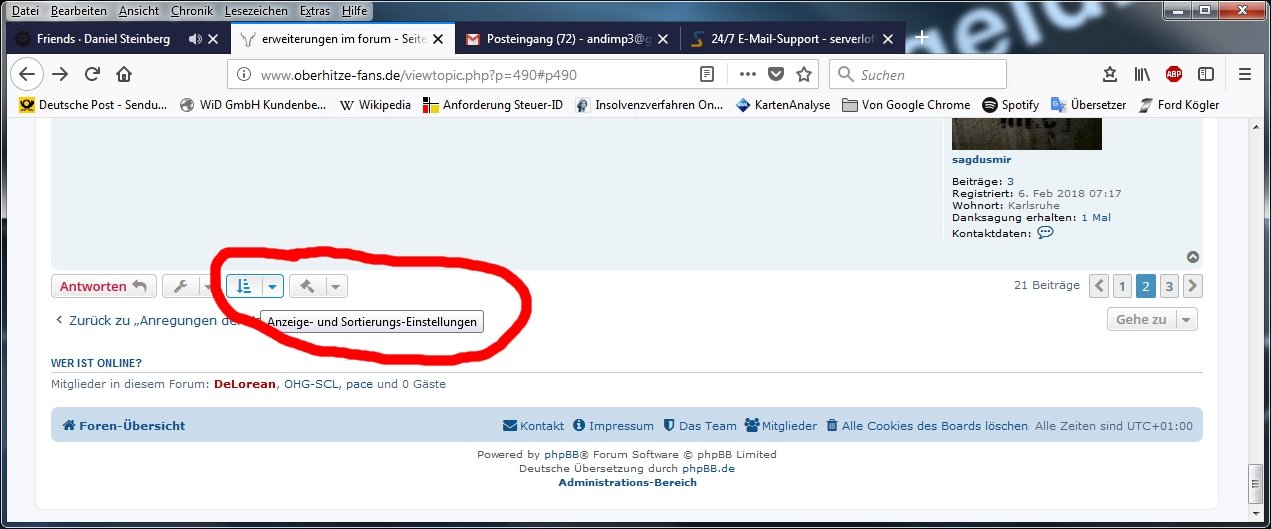The height and width of the screenshot is (529, 1271).
Task: Jump to top of post arrow
Action: [x=1193, y=257]
